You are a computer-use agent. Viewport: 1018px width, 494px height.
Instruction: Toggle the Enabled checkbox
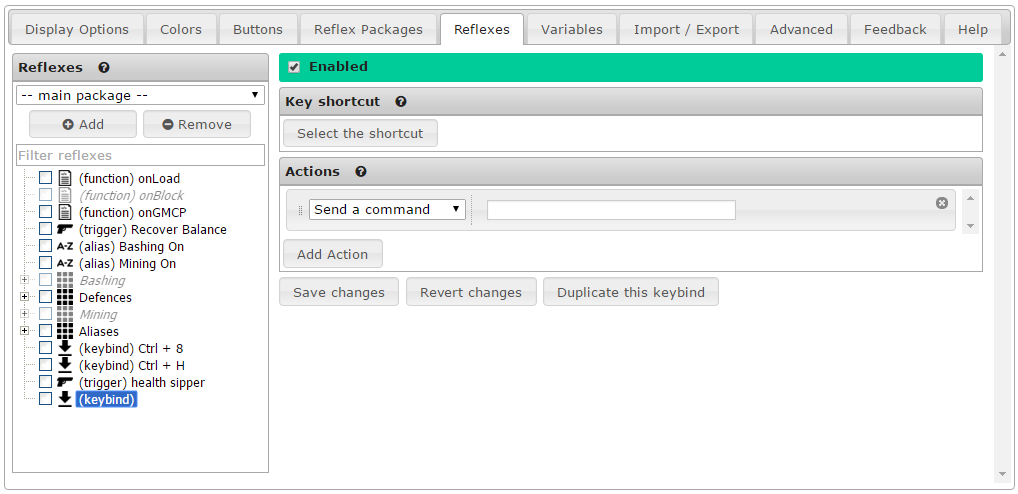point(294,67)
